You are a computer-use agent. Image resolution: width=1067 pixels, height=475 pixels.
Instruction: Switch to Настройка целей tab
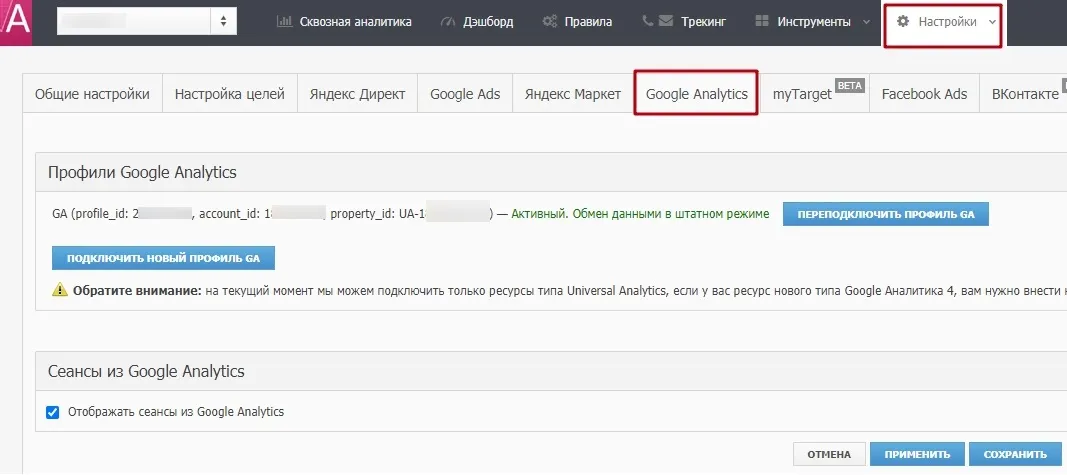229,94
